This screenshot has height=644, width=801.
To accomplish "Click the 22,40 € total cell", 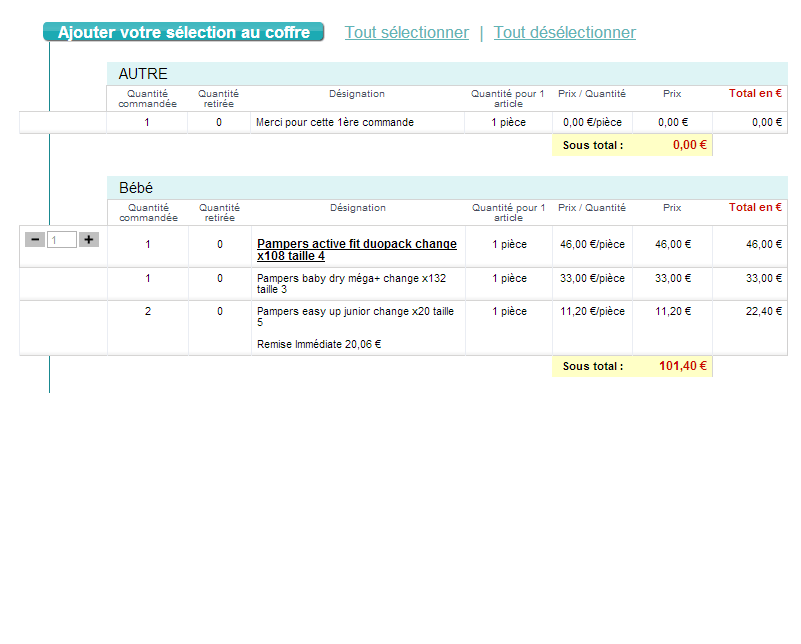I will 765,311.
